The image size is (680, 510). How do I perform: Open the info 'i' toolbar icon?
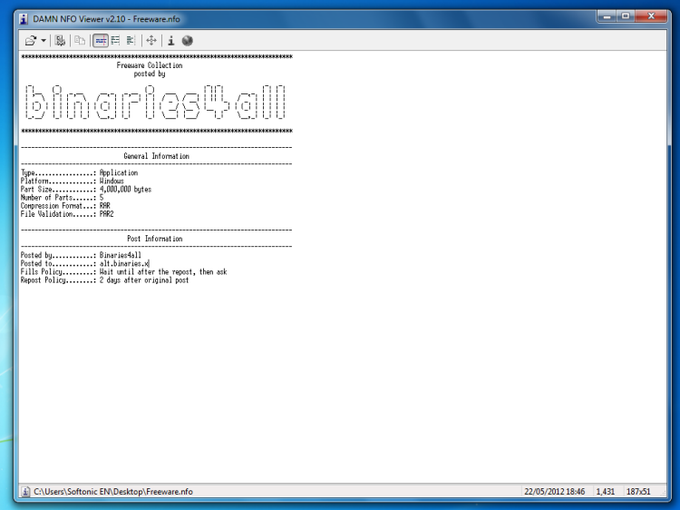(171, 41)
